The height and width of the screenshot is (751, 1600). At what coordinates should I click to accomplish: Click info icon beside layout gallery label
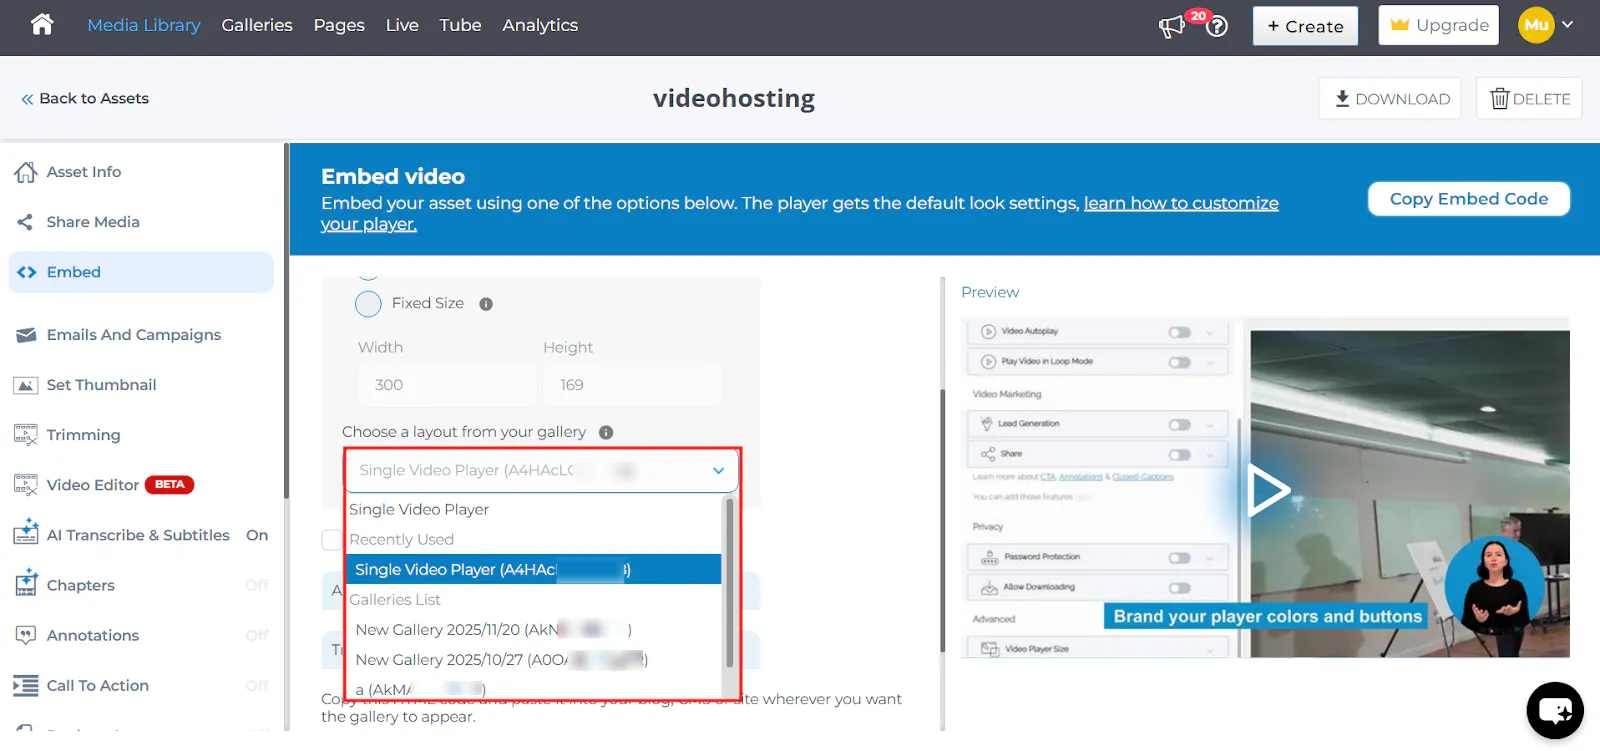(606, 432)
